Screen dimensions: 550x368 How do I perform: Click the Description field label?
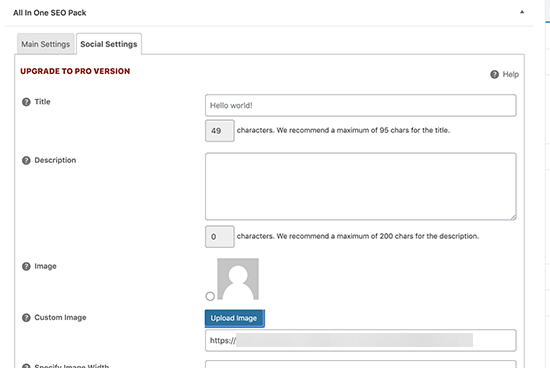[55, 160]
